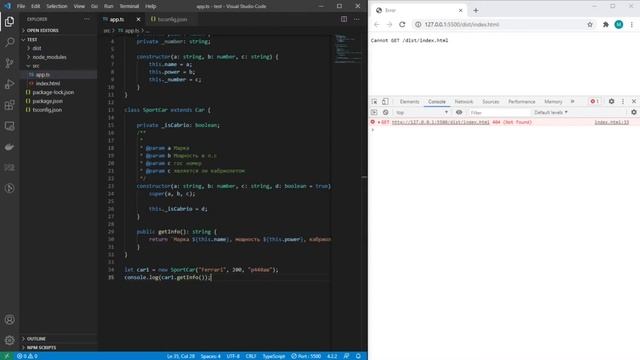Show more DevTools tabs chevron

click(x=573, y=101)
